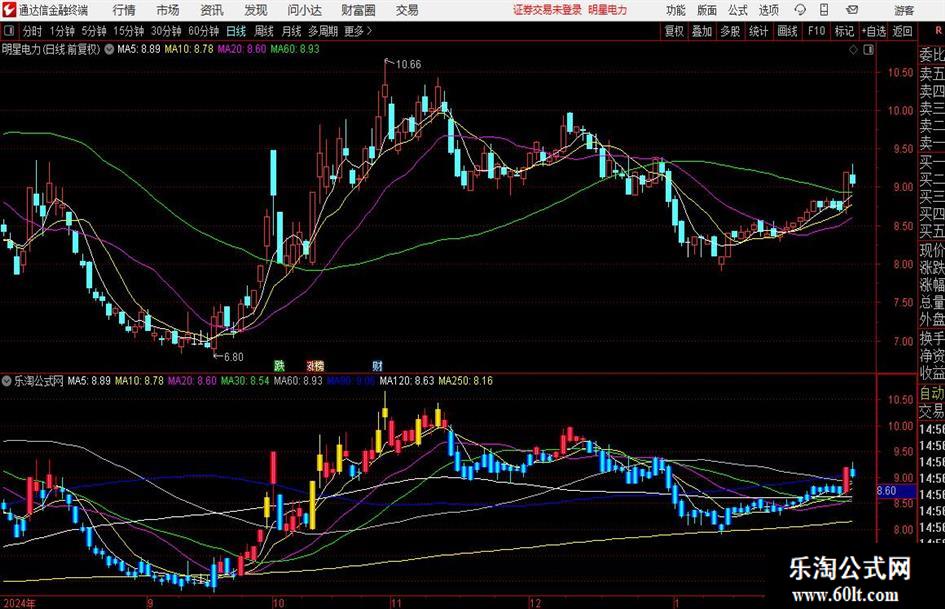The height and width of the screenshot is (609, 945).
Task: Switch to 月线 monthly period
Action: 291,31
